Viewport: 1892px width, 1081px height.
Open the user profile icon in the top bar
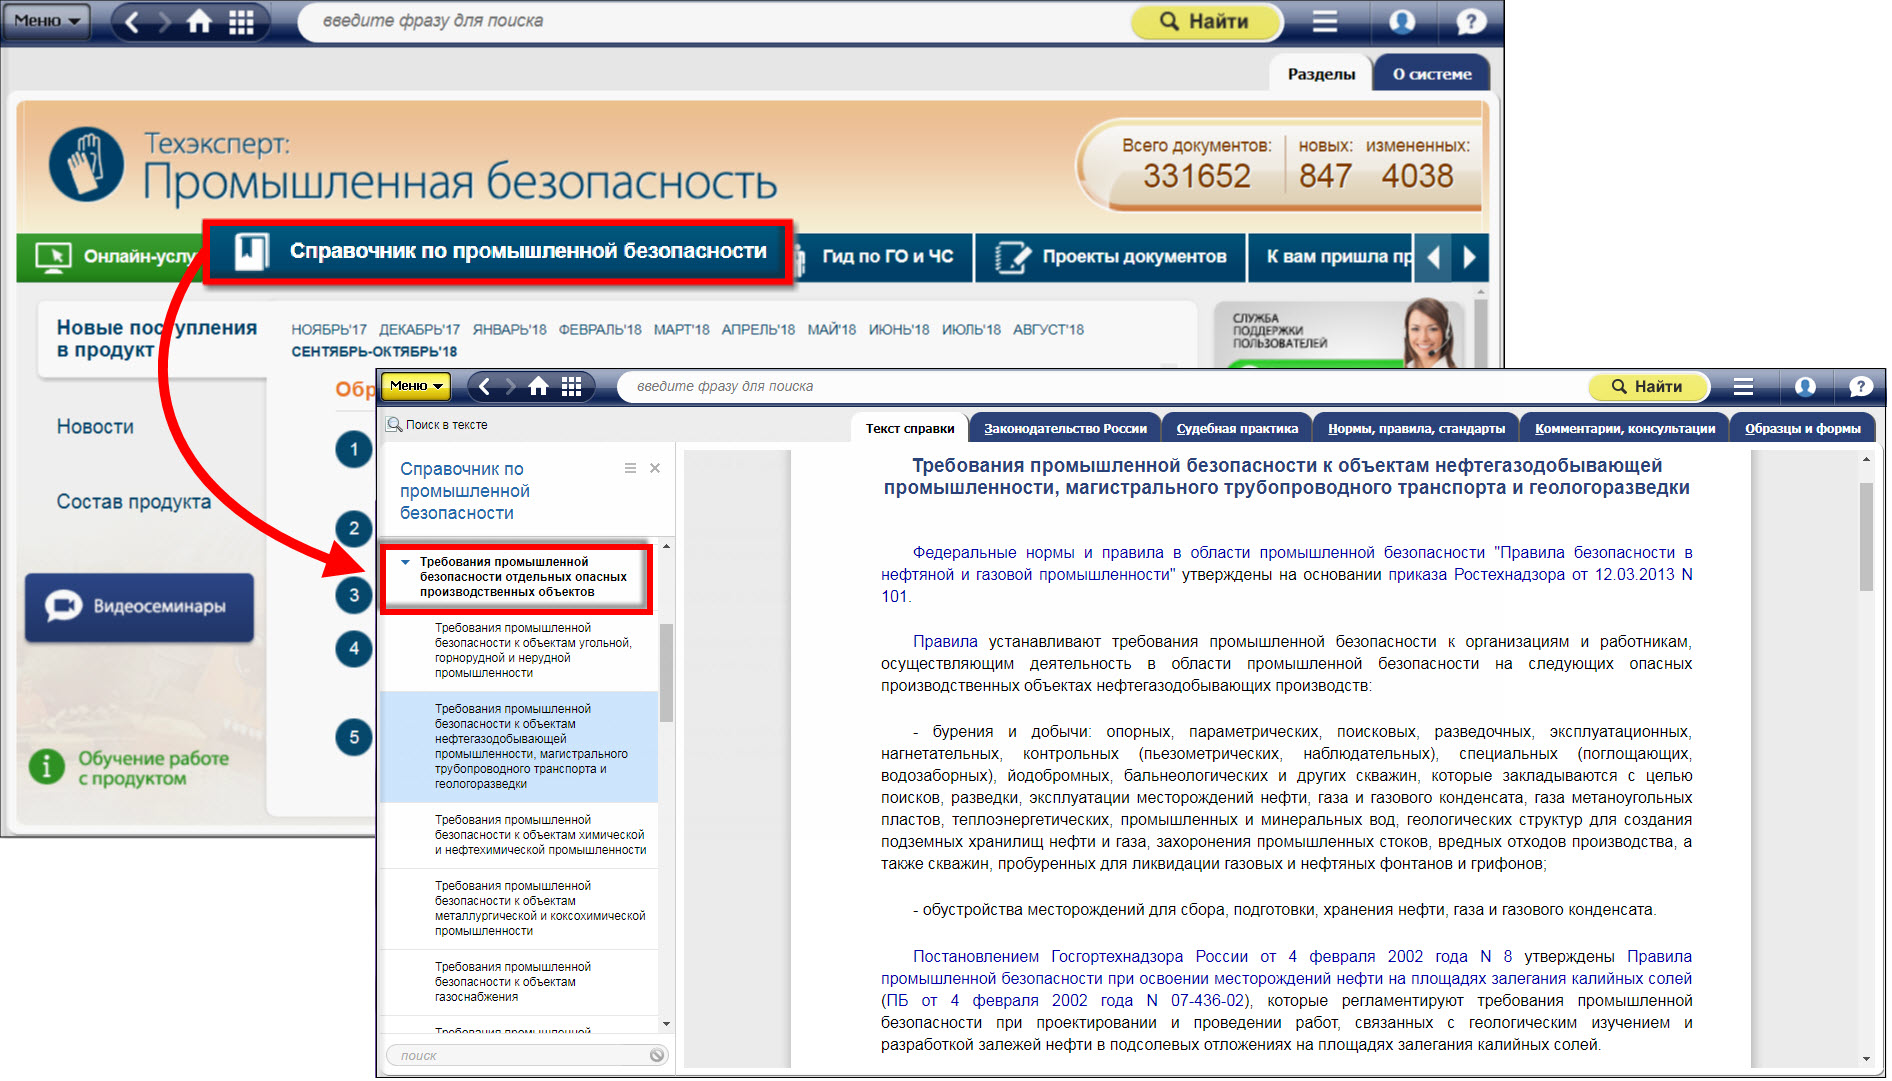coord(1402,21)
